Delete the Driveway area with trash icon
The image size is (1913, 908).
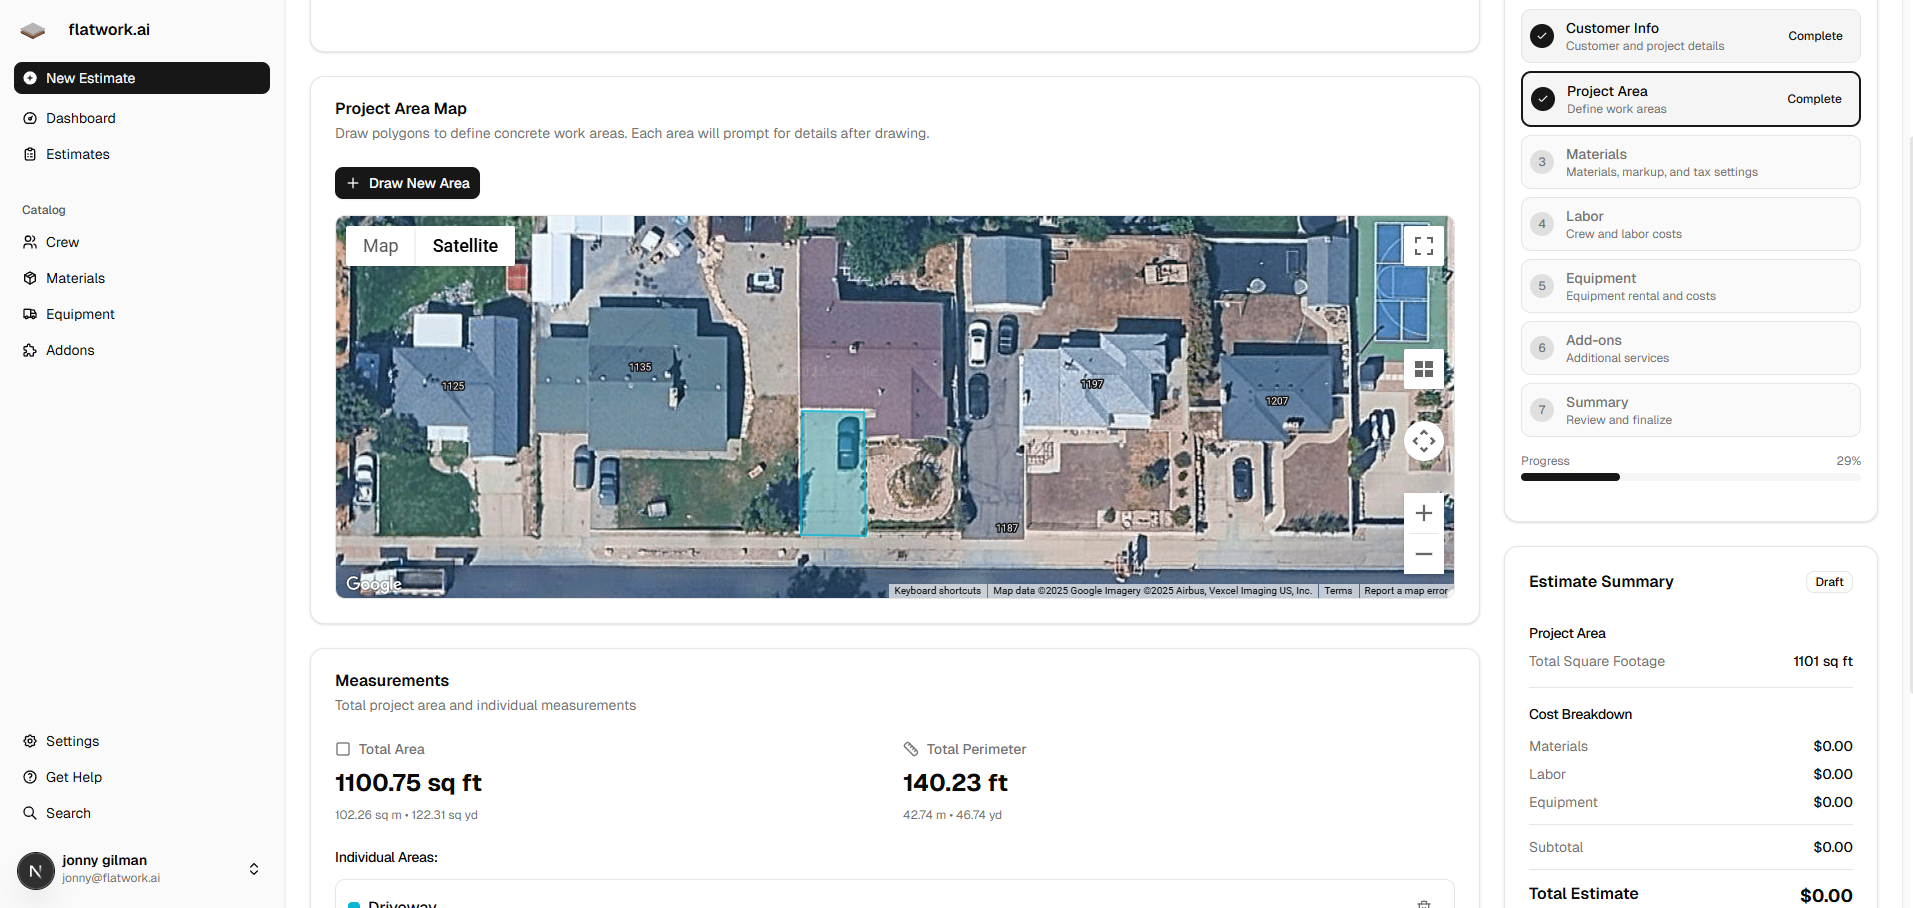pos(1423,903)
